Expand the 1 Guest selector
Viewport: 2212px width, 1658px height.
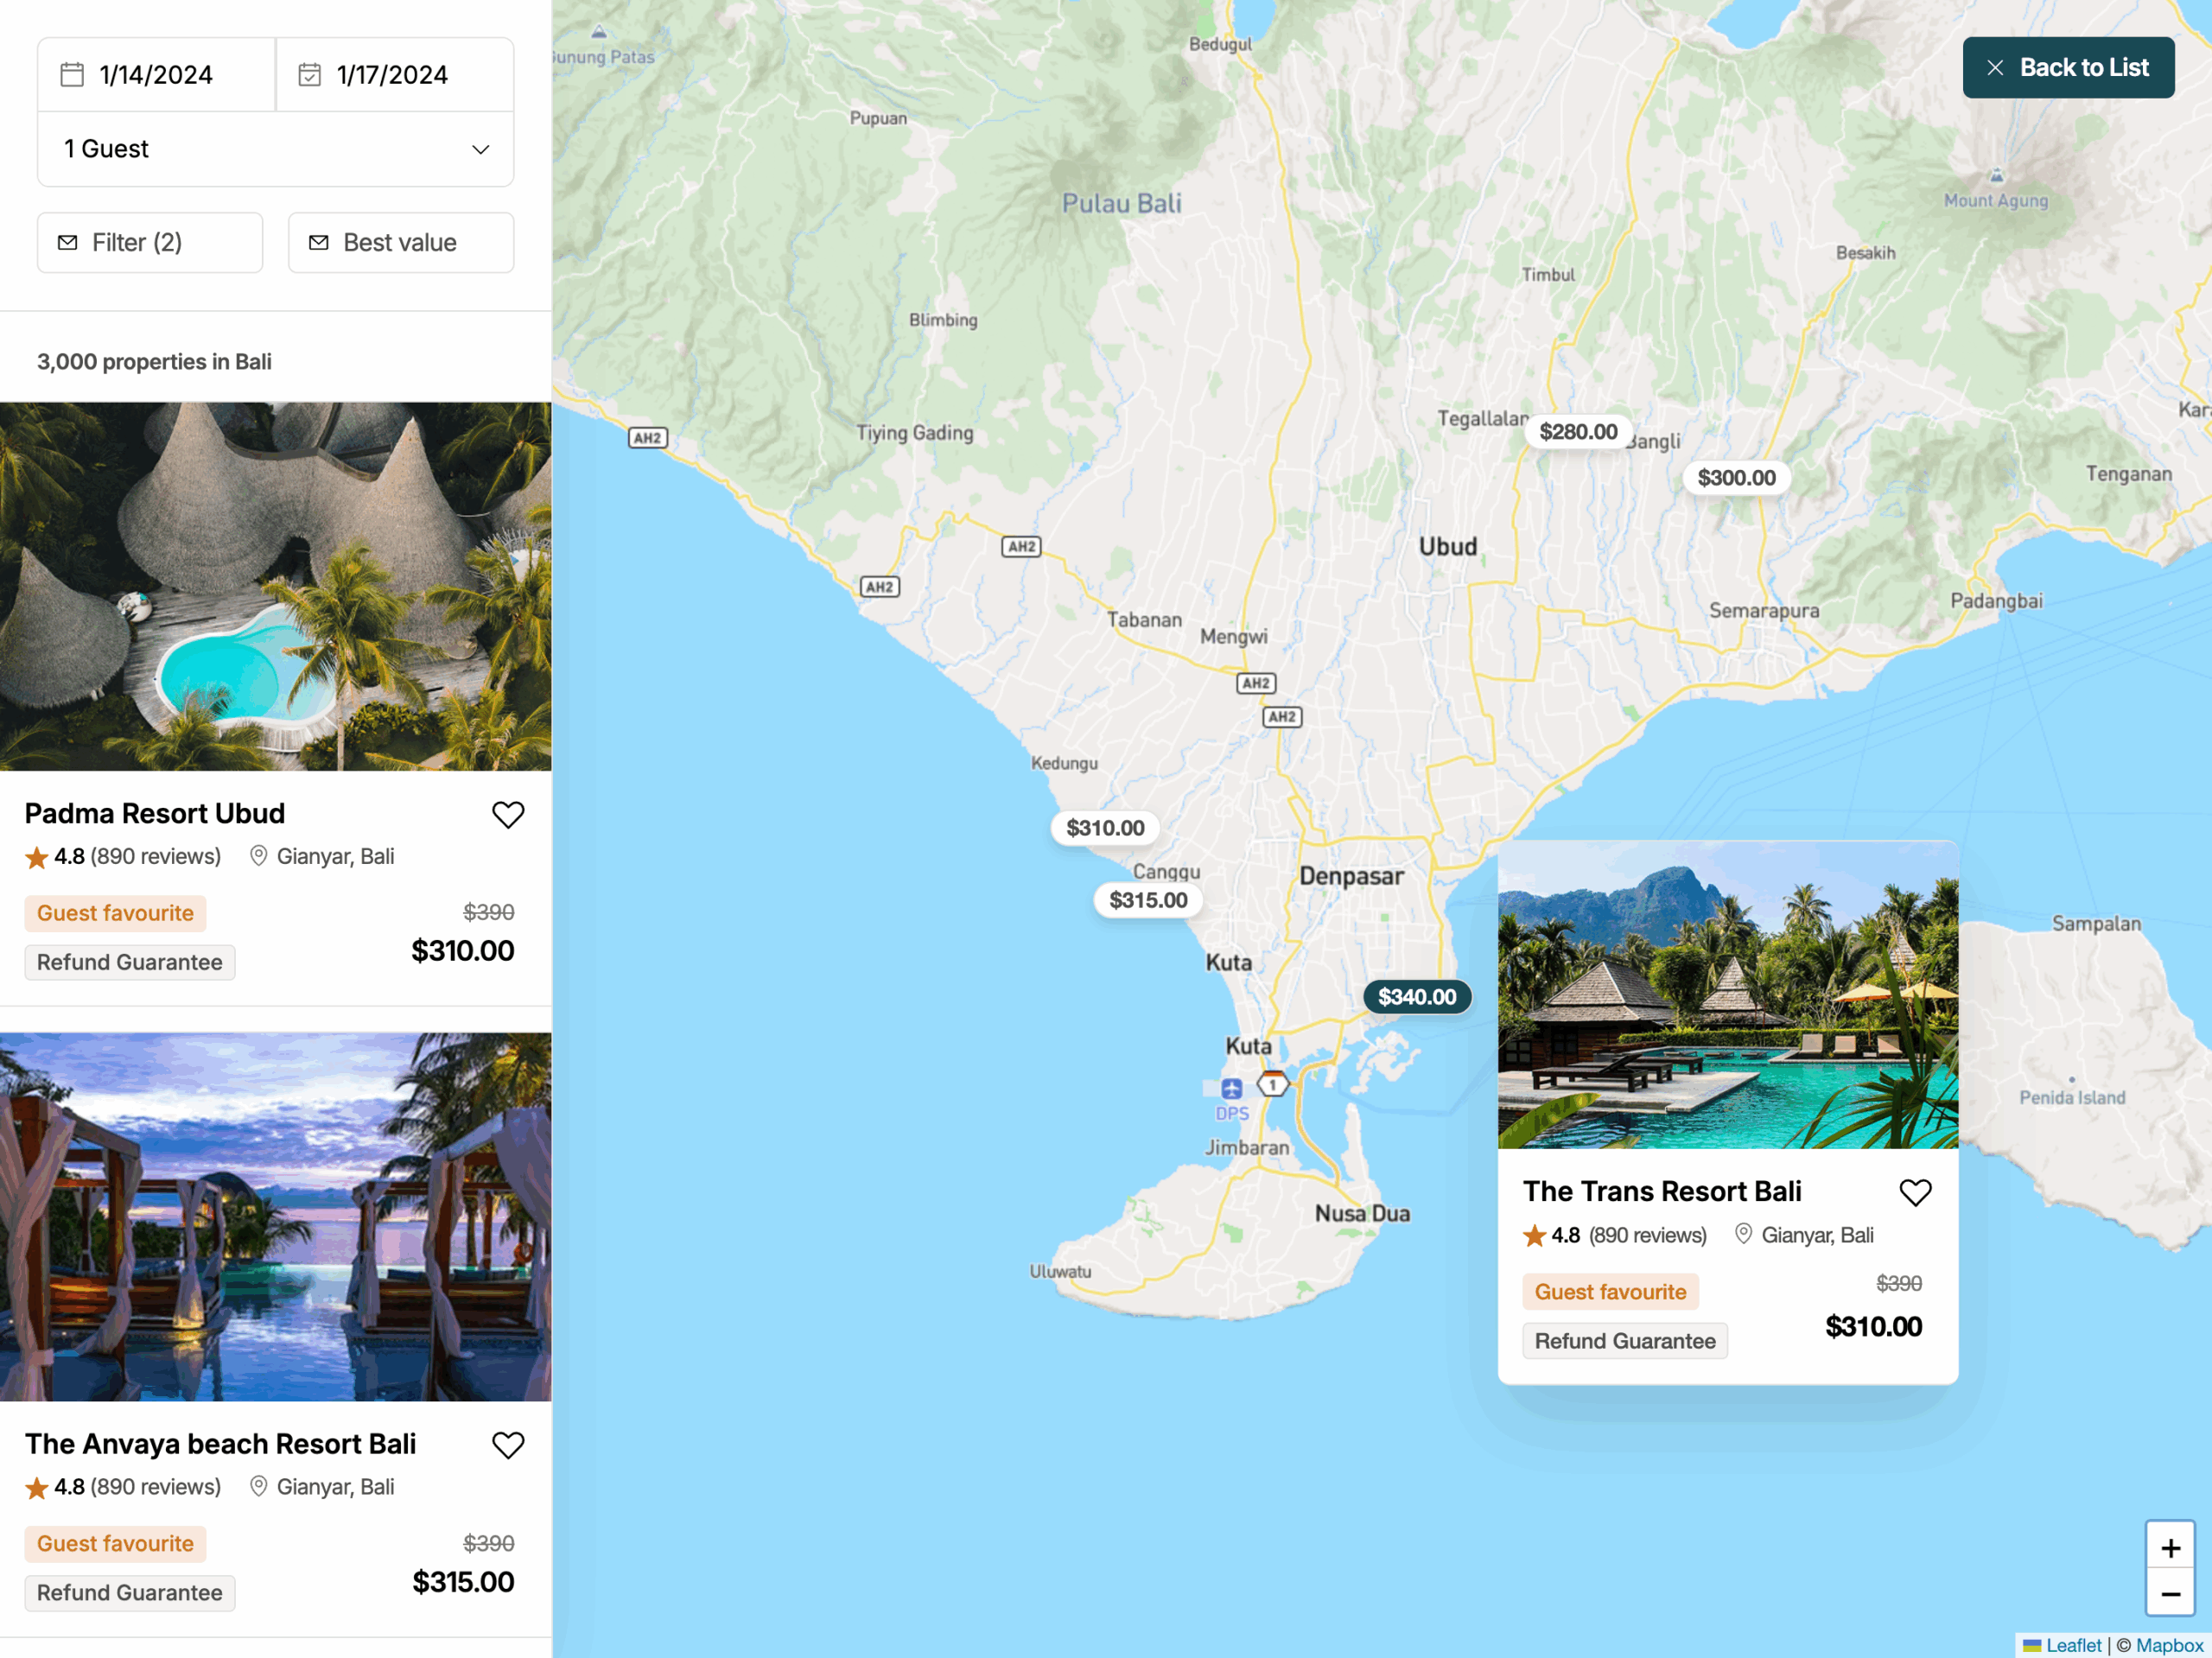275,148
